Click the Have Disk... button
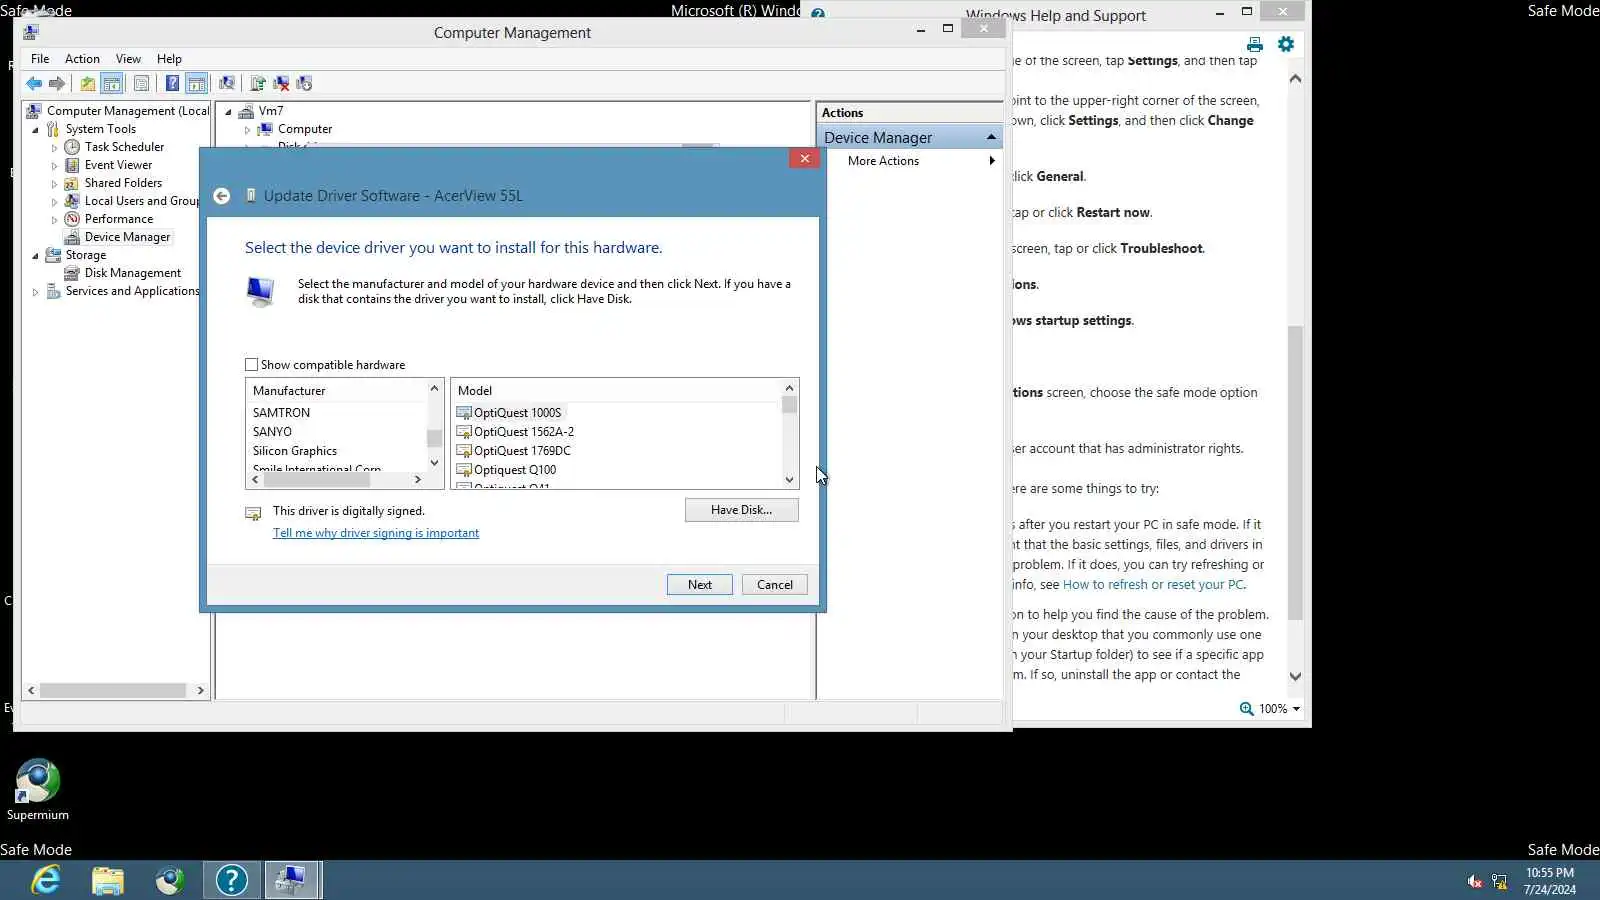This screenshot has width=1600, height=900. coord(741,510)
